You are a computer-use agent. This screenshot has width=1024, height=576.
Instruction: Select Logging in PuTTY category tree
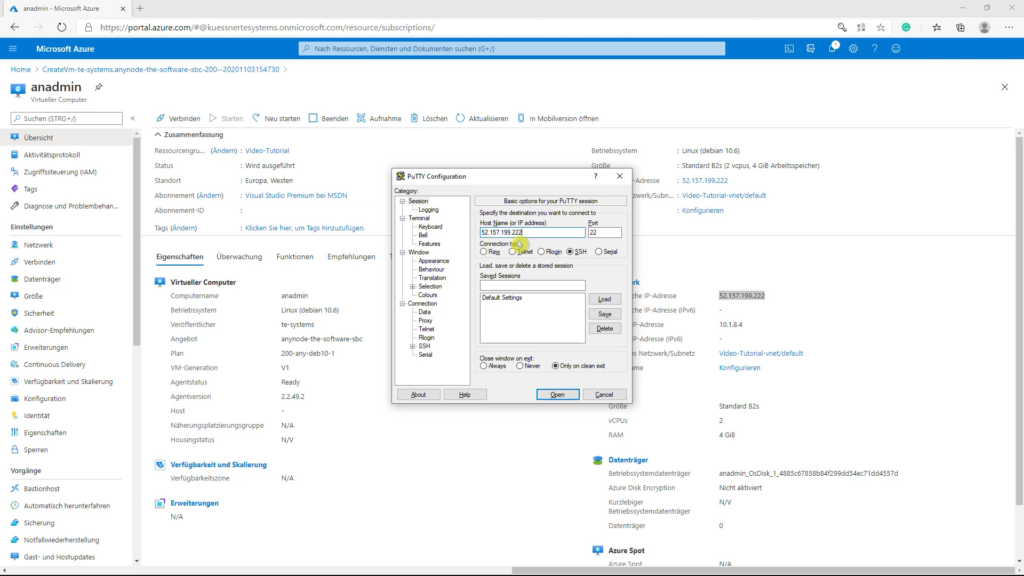(x=428, y=210)
